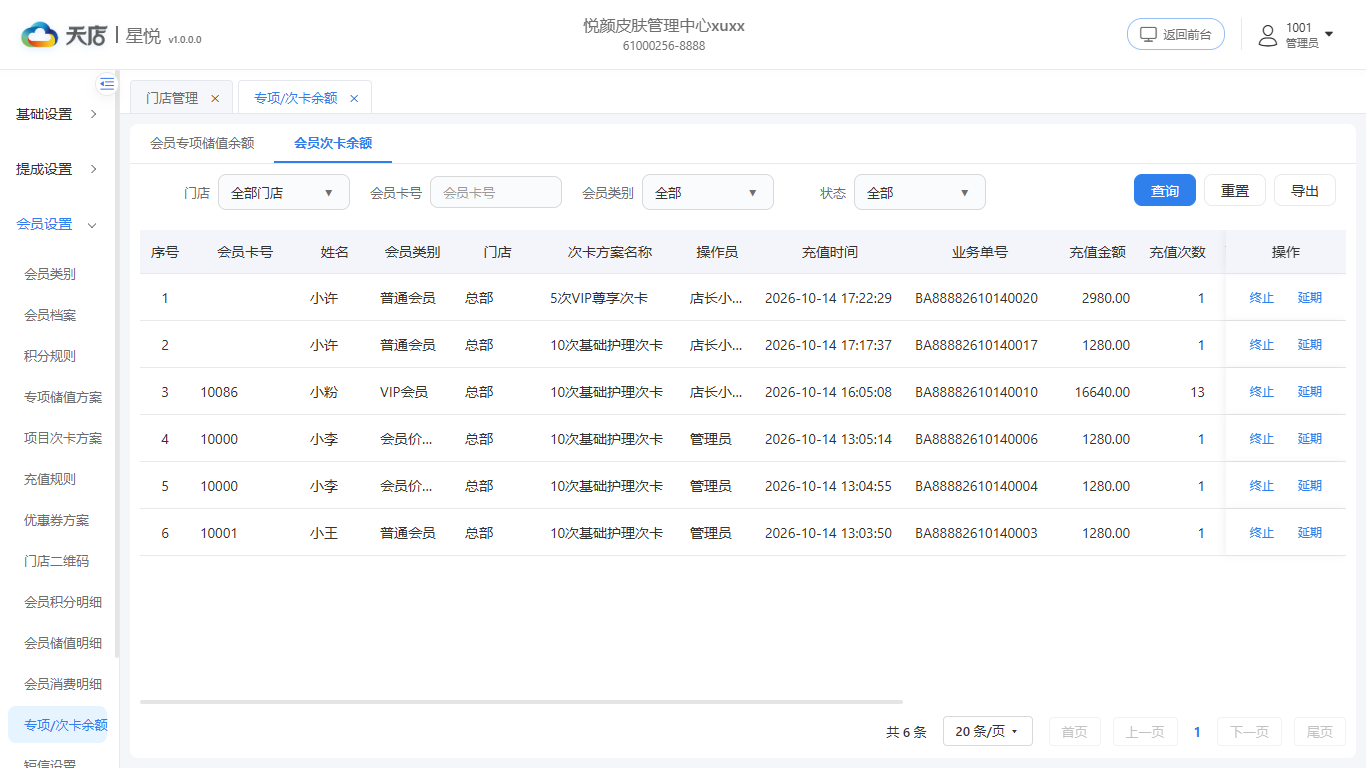Open 会员消费明细 in the sidebar

(x=63, y=684)
